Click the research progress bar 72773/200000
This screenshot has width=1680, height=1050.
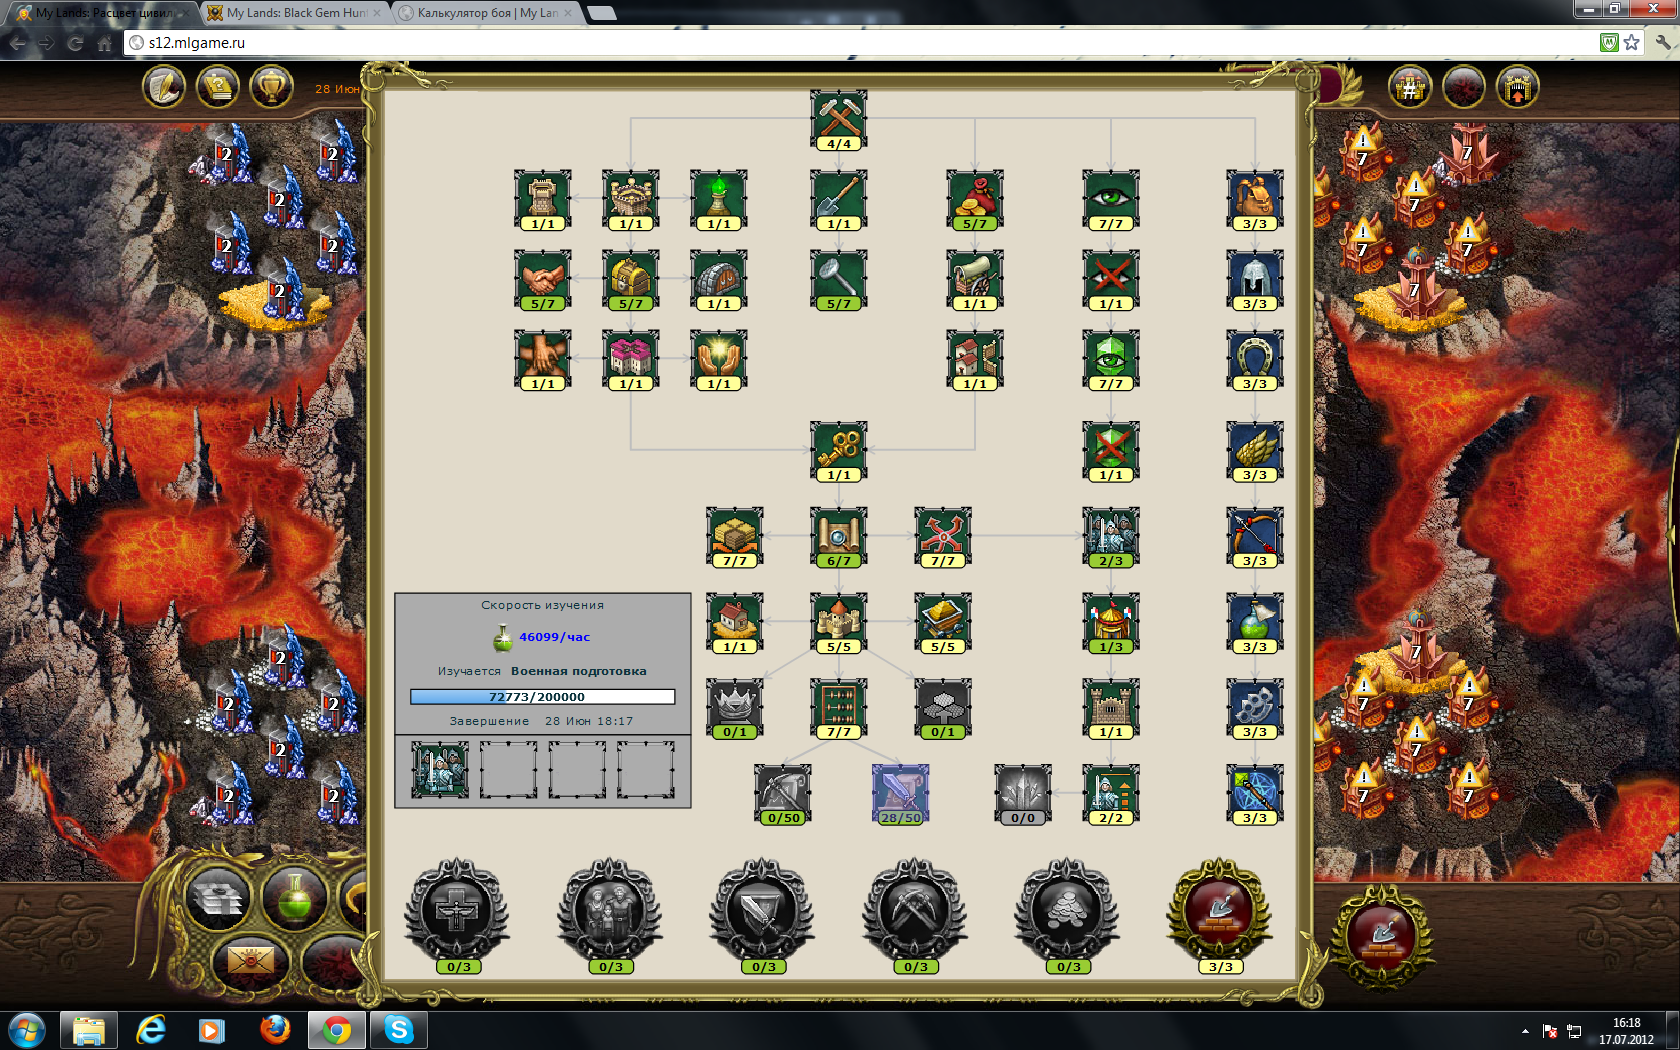pos(542,697)
